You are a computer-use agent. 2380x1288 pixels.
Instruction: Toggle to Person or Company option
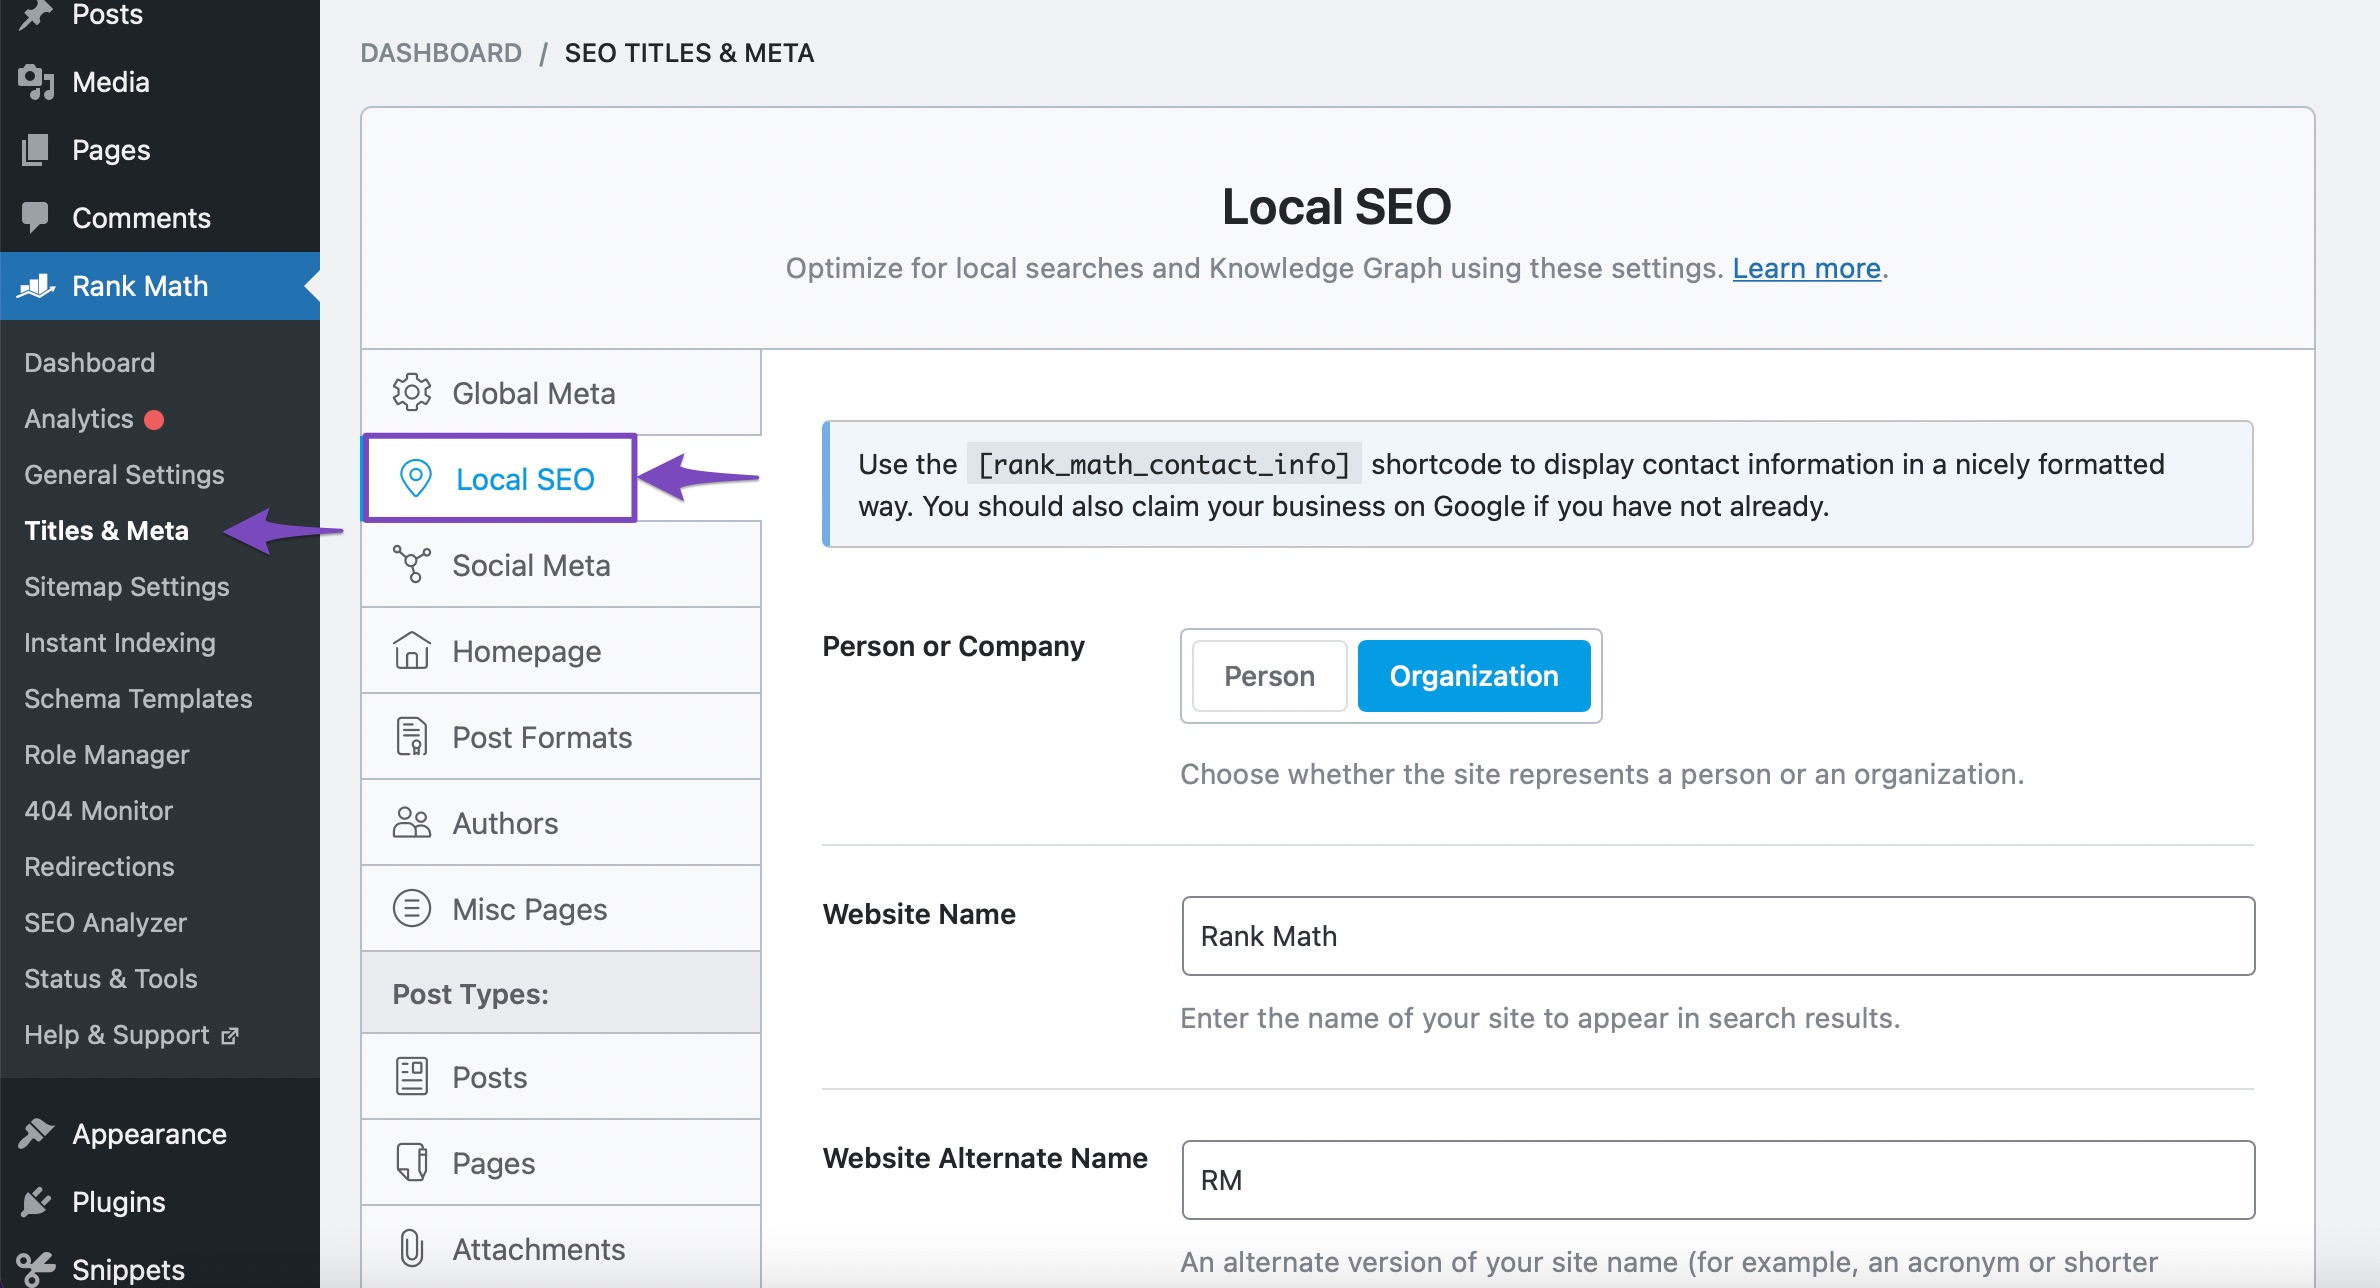point(1267,676)
